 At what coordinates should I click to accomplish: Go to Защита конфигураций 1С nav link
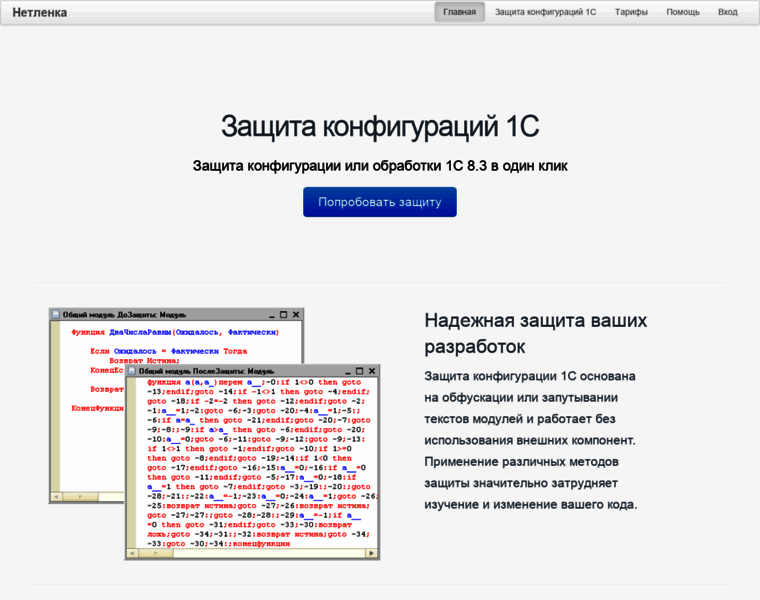[545, 12]
